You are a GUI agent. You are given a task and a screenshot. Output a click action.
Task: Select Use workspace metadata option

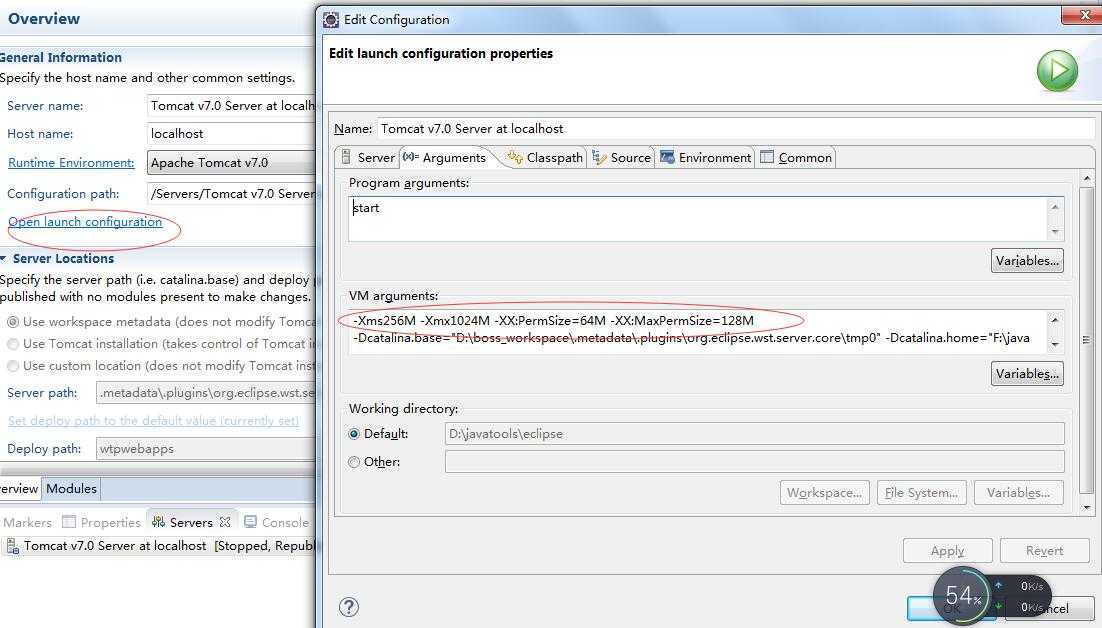(13, 322)
